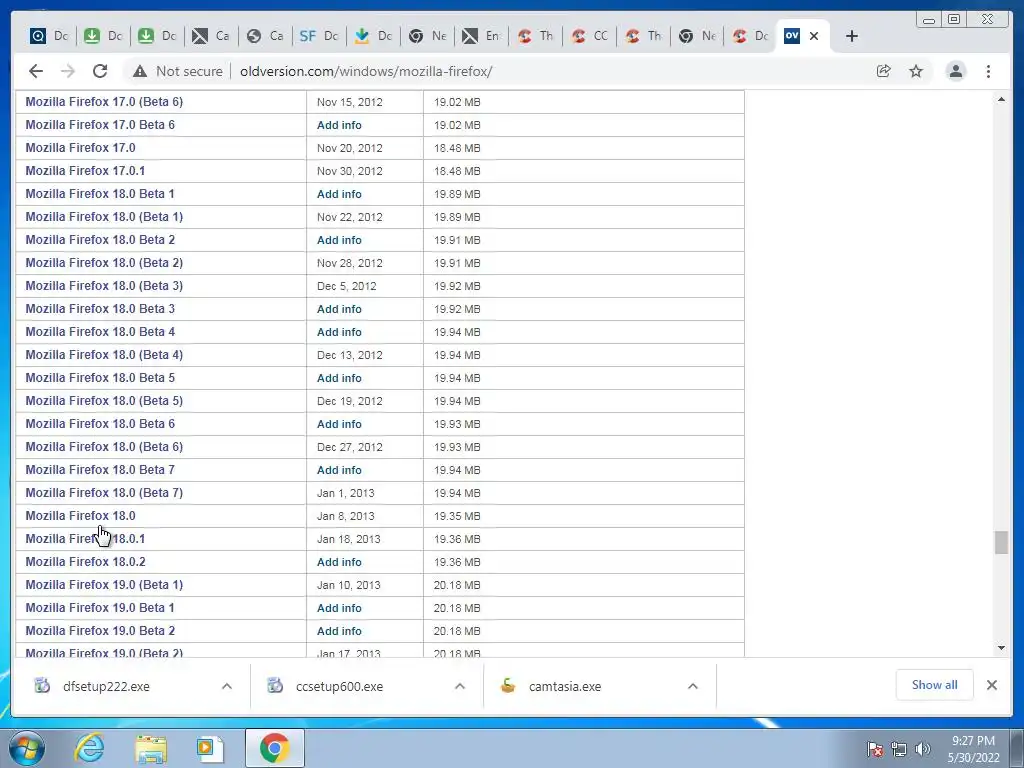Screen dimensions: 1024x768
Task: Click dfsetup222.exe file icon in downloads bar
Action: [42, 686]
